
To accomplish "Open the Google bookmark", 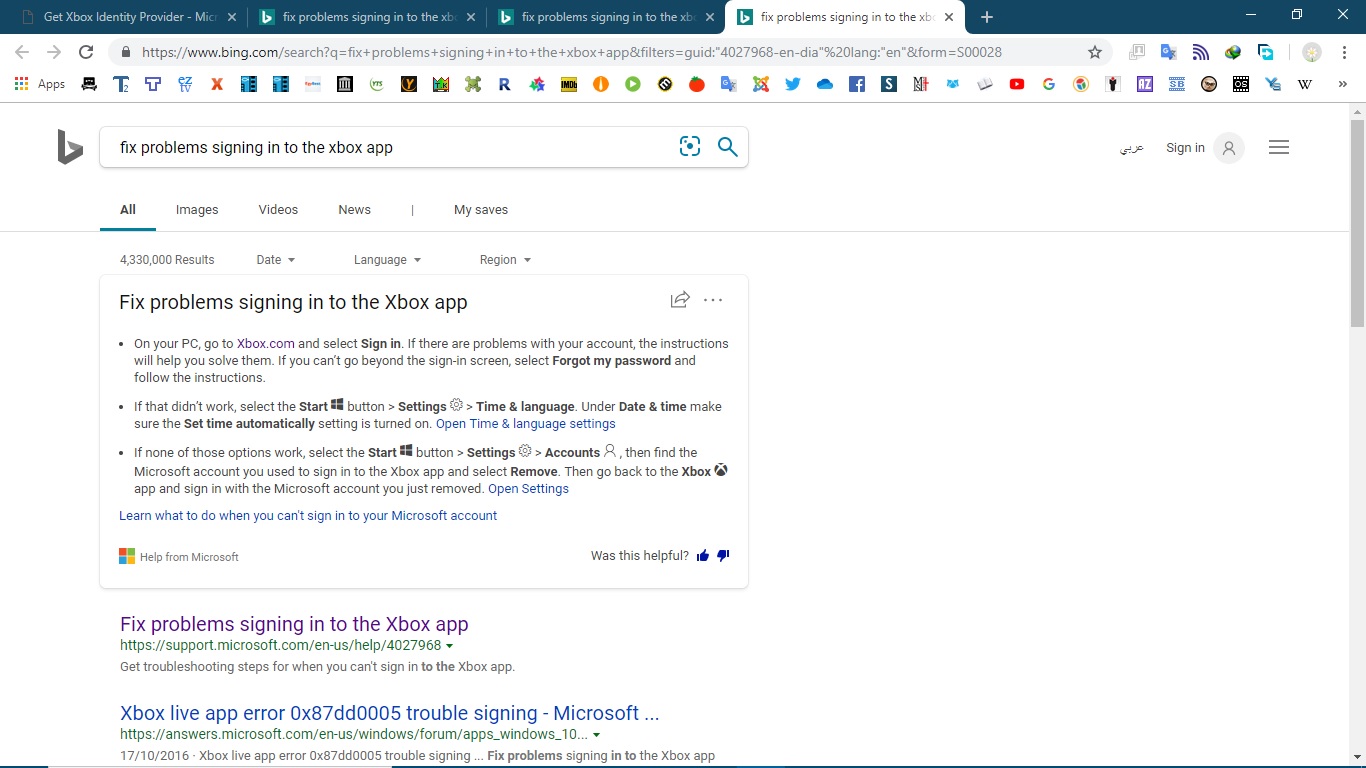I will point(1049,85).
